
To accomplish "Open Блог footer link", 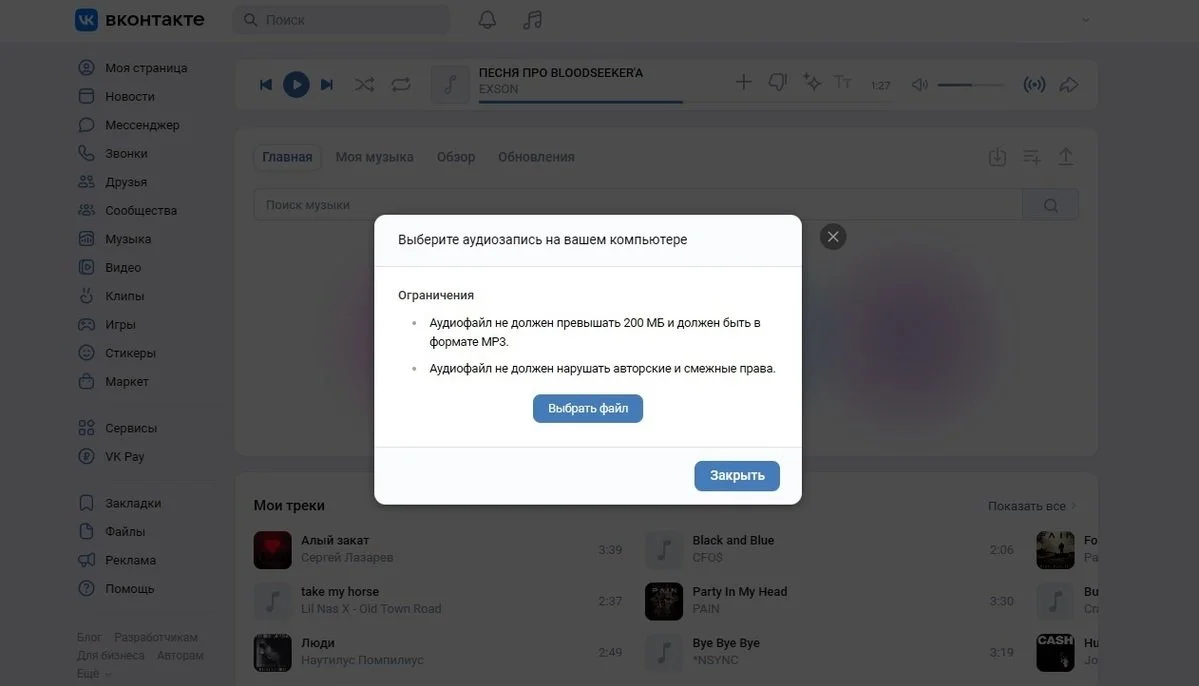I will click(x=89, y=637).
